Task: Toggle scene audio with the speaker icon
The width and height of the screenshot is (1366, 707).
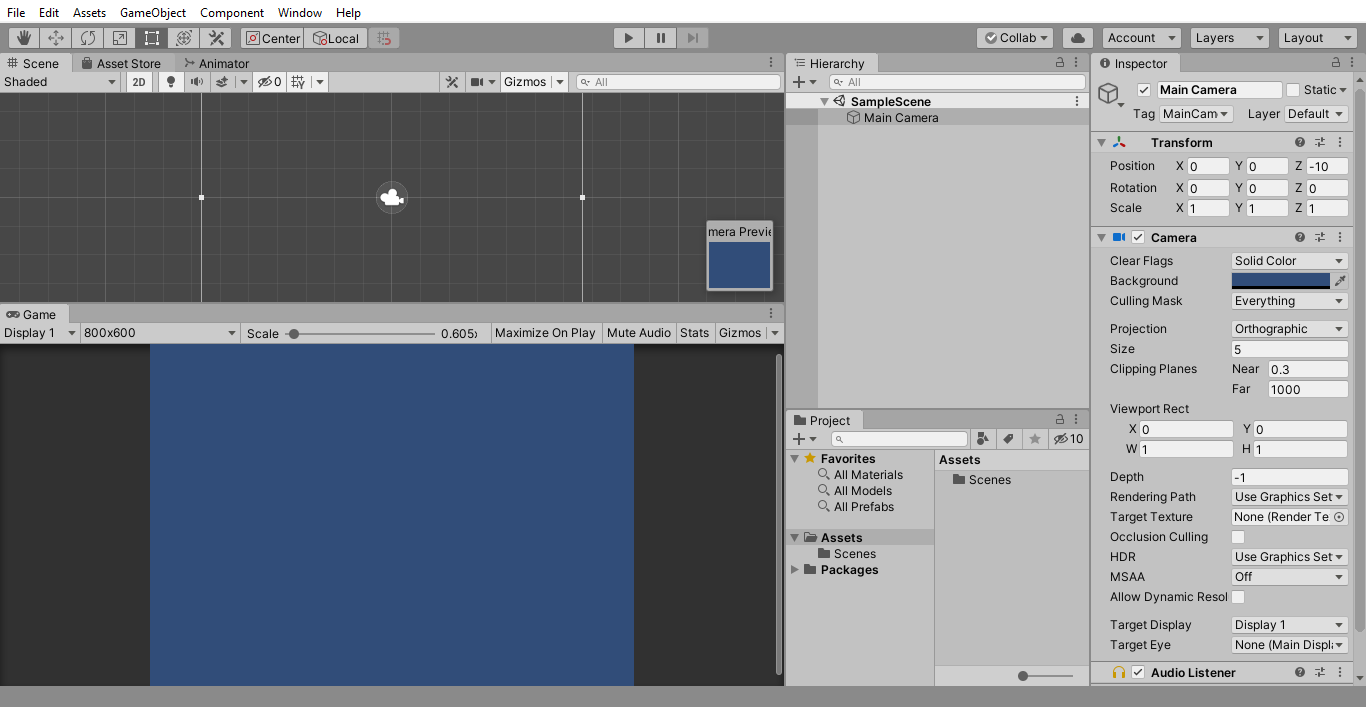Action: click(x=197, y=82)
